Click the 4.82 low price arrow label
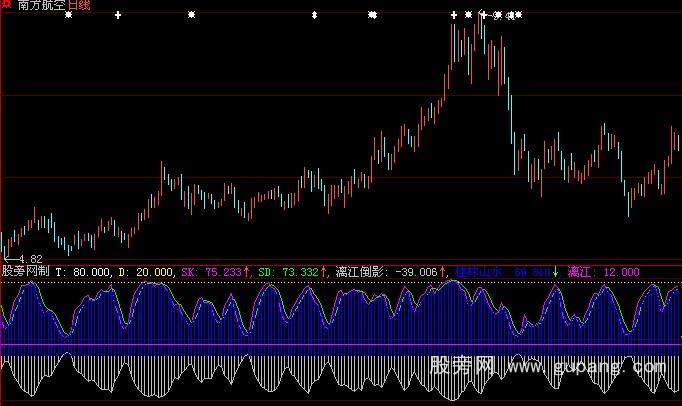682x406 pixels. click(18, 258)
